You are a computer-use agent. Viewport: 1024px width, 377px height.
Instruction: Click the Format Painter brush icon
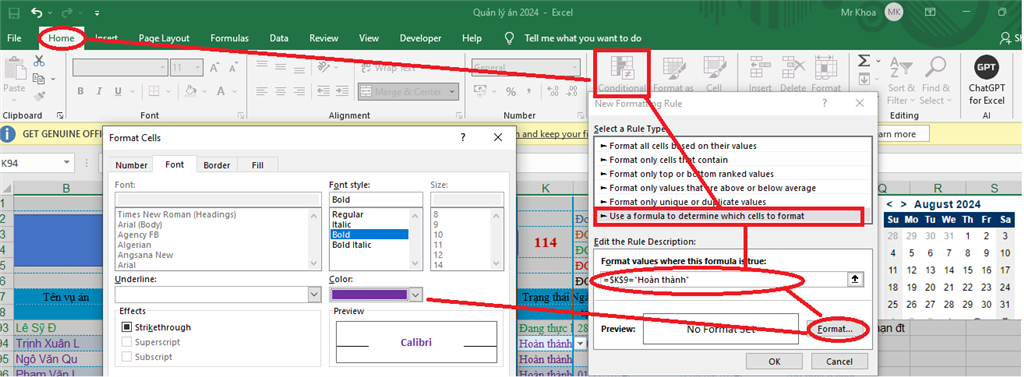coord(39,97)
